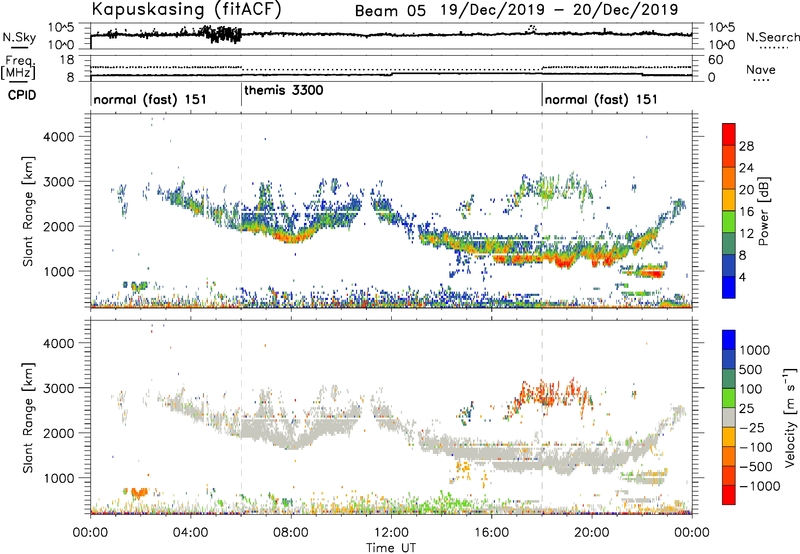Click the "12" label on the power colorbar
800x554 pixels.
pos(746,234)
